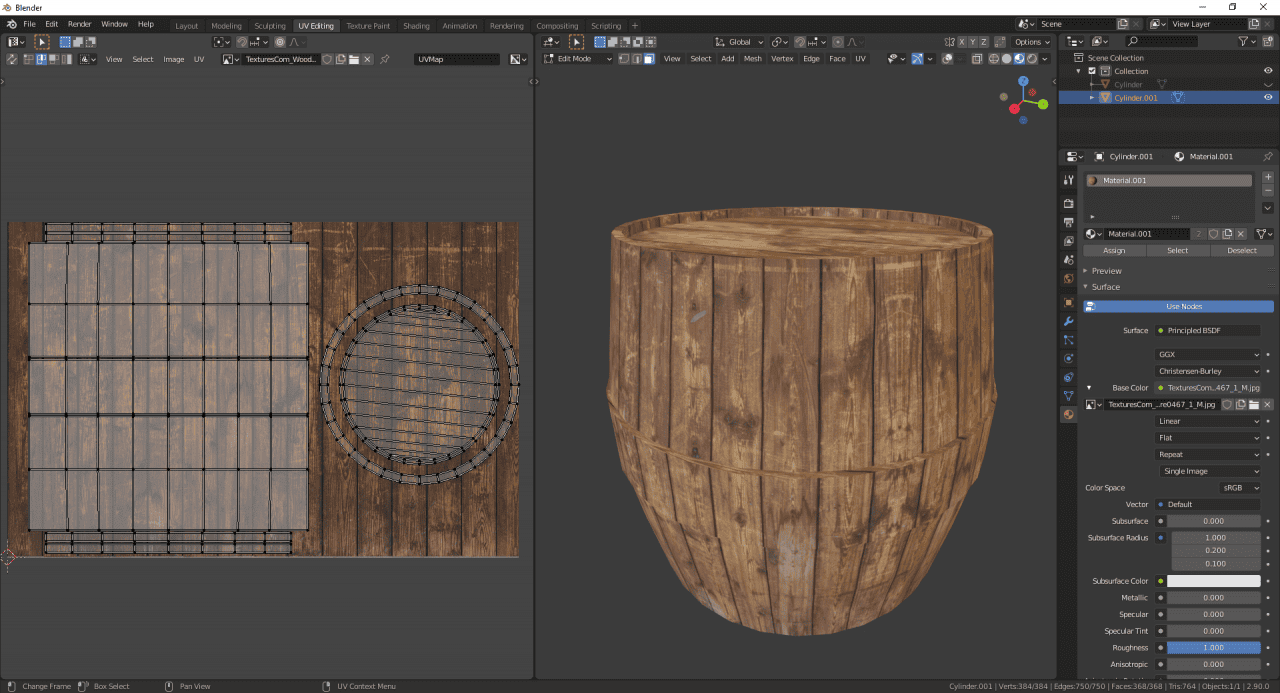Click the Assign material button
1280x693 pixels.
coord(1114,250)
